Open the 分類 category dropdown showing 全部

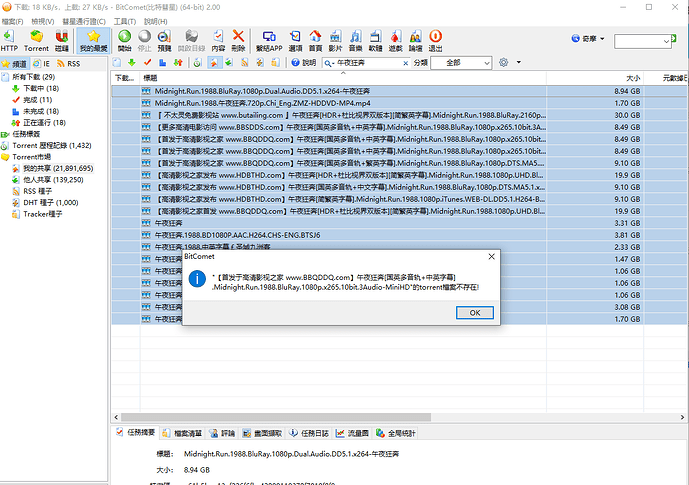pyautogui.click(x=461, y=63)
